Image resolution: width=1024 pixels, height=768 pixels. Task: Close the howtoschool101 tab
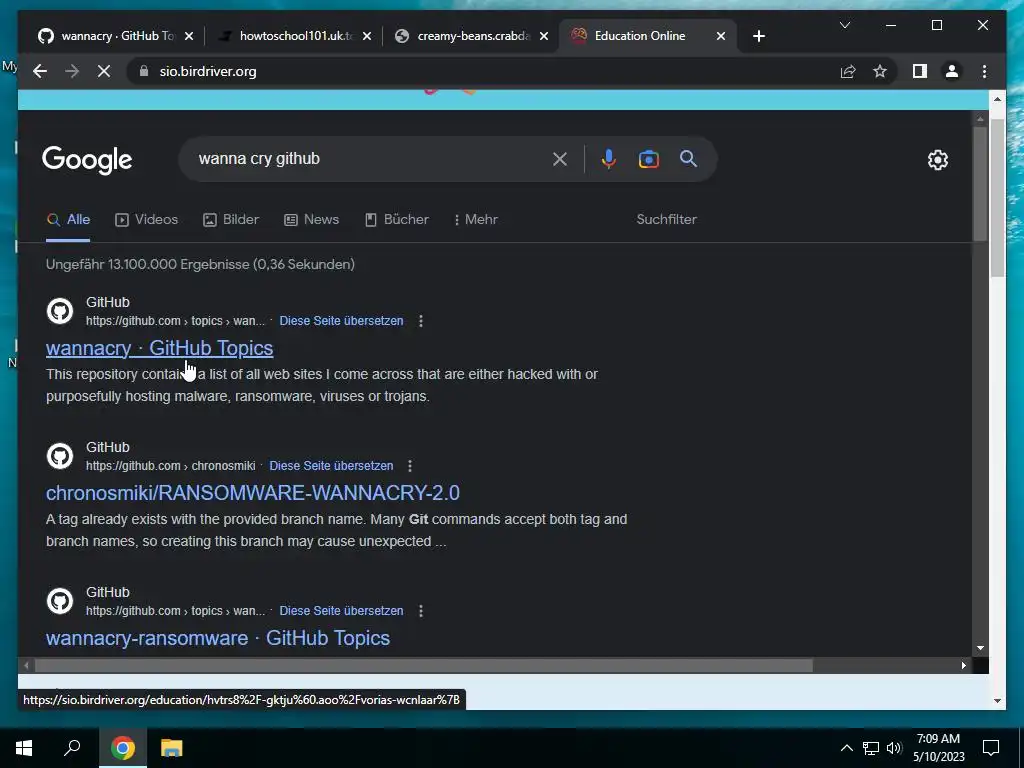[367, 36]
